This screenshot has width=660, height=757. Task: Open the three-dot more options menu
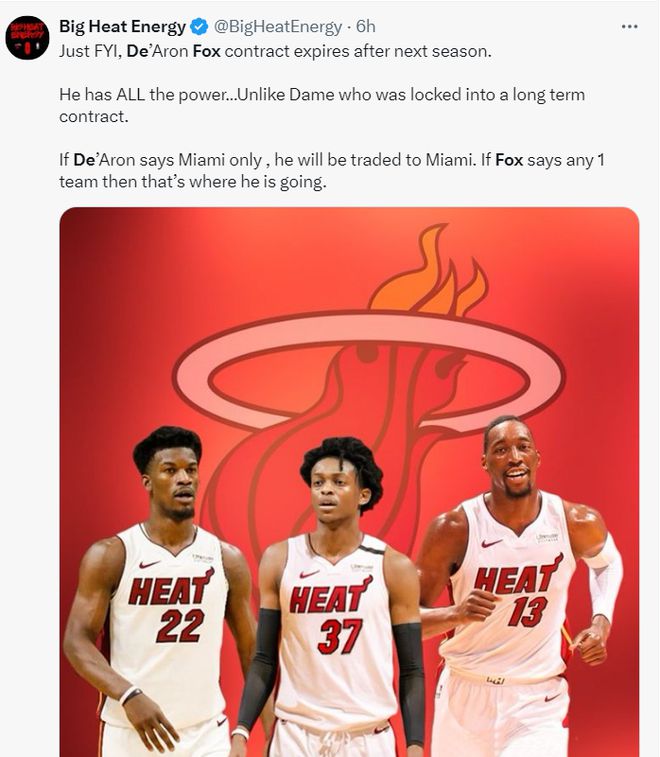[x=629, y=27]
